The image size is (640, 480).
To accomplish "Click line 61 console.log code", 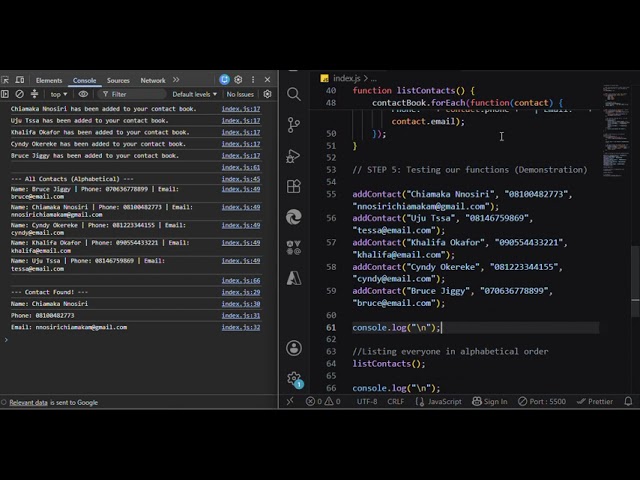I will [x=396, y=328].
